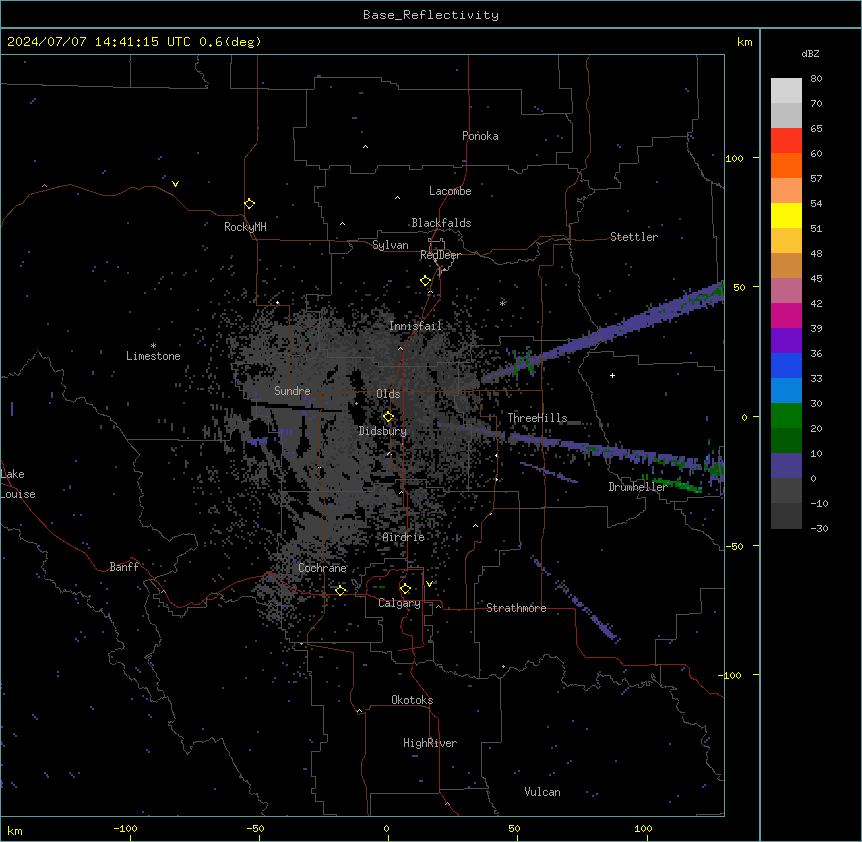862x842 pixels.
Task: Pick the violet 10 dBZ legend swatch
Action: (786, 466)
